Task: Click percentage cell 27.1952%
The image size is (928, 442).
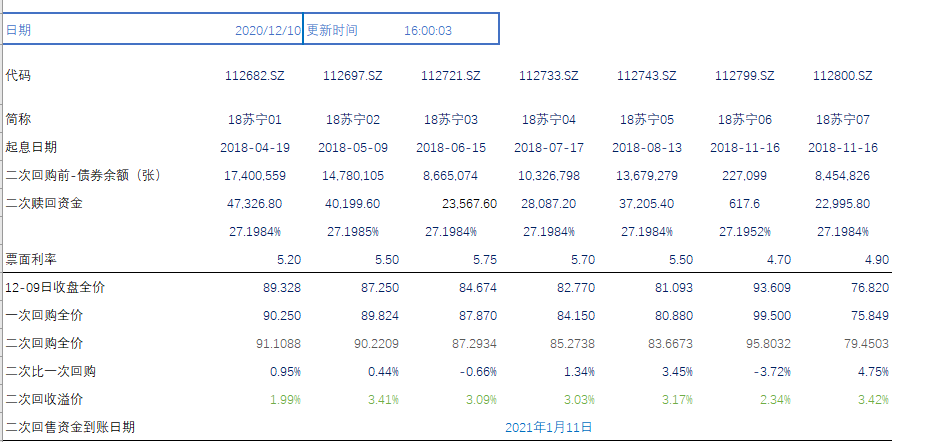Action: coord(745,232)
